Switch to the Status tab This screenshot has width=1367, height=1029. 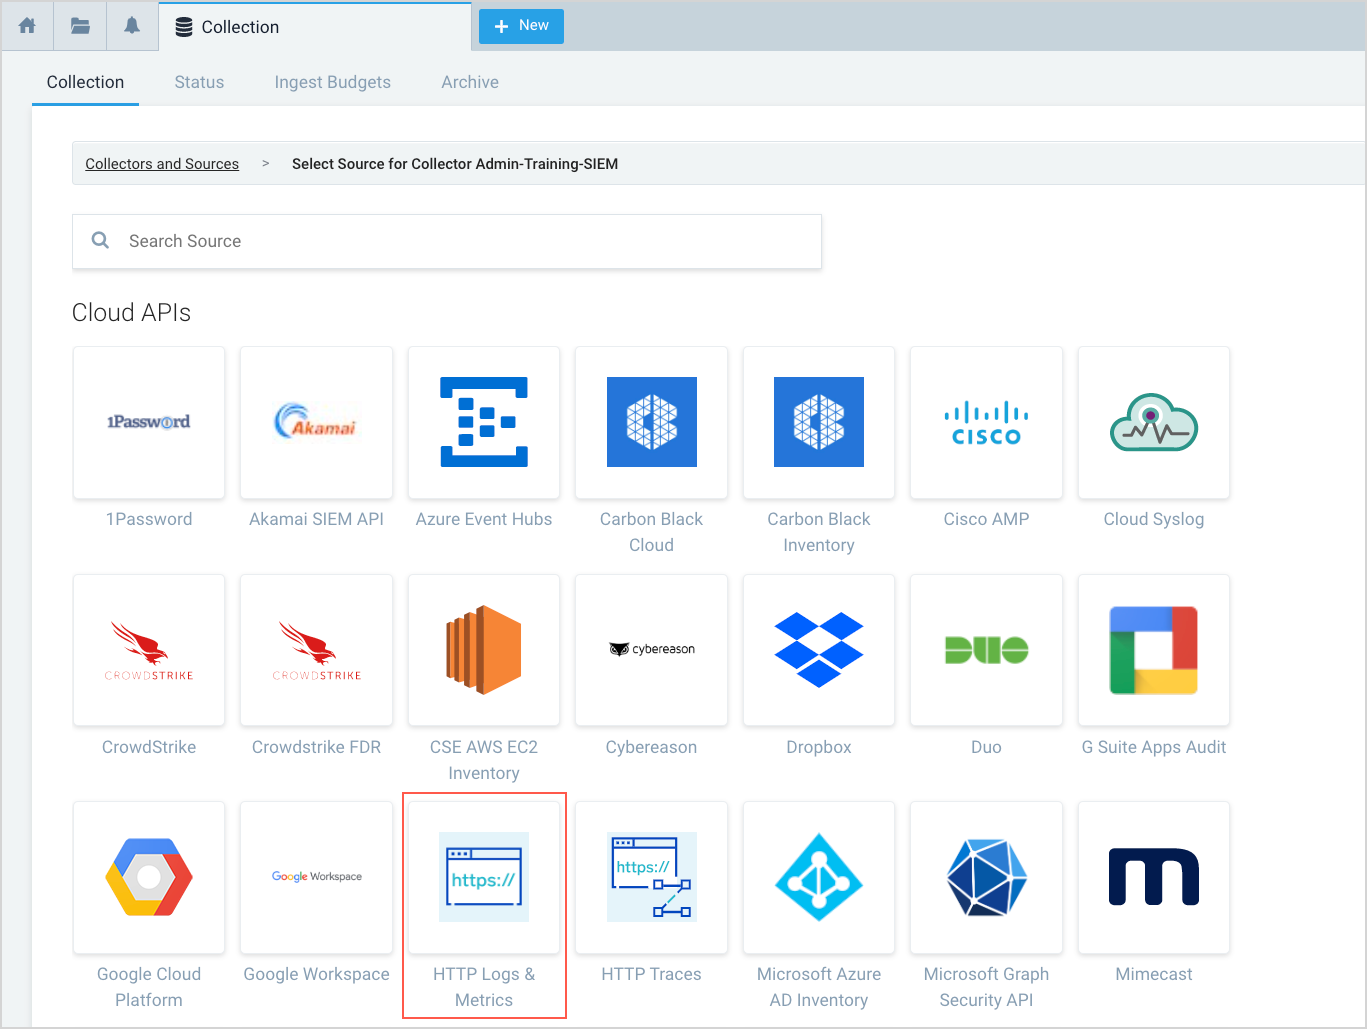(199, 82)
